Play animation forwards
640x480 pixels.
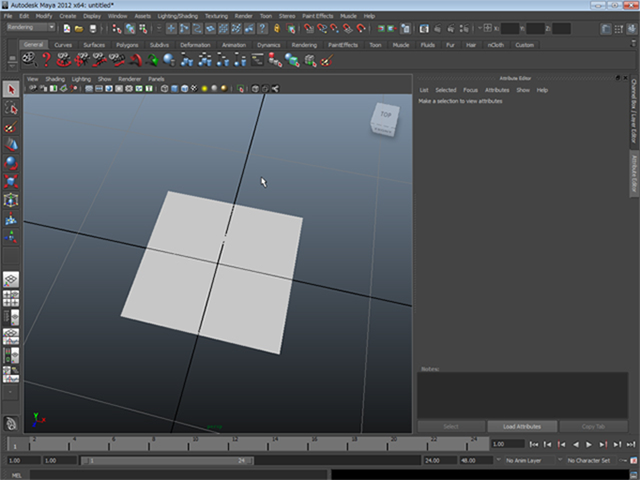pyautogui.click(x=589, y=444)
